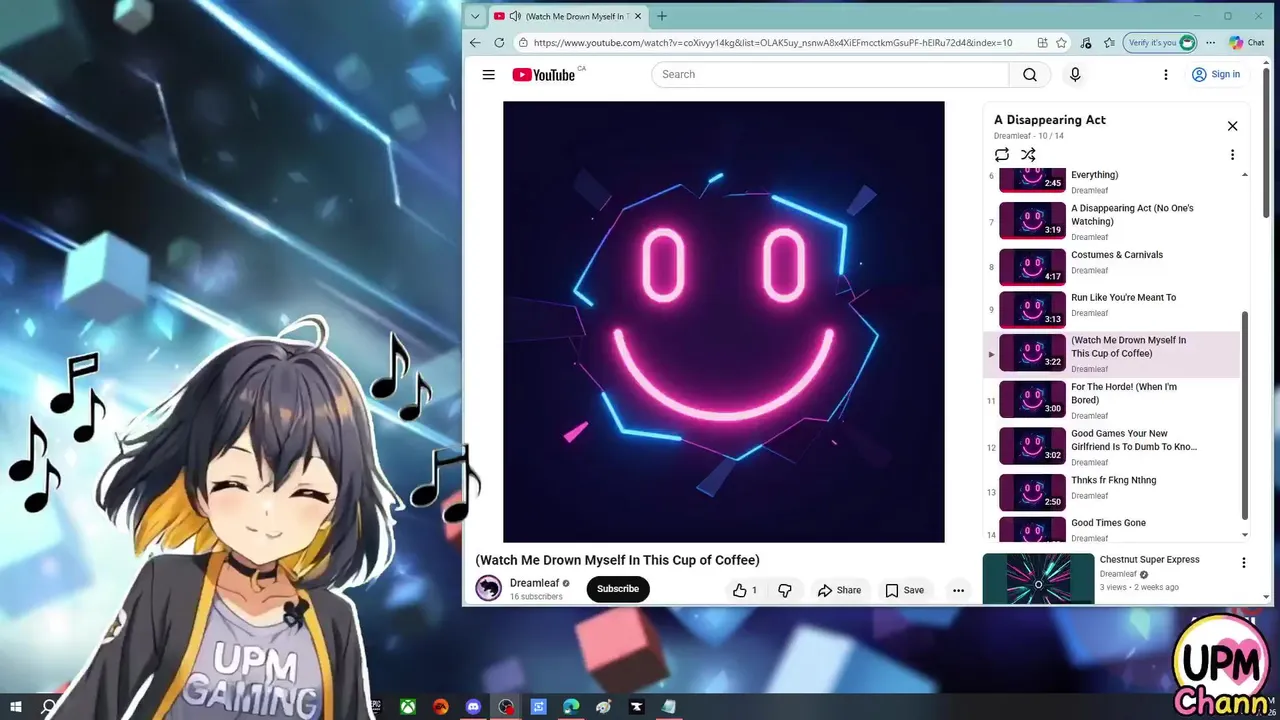Screen dimensions: 1280x720
Task: Click the video player smiley image
Action: (x=723, y=322)
